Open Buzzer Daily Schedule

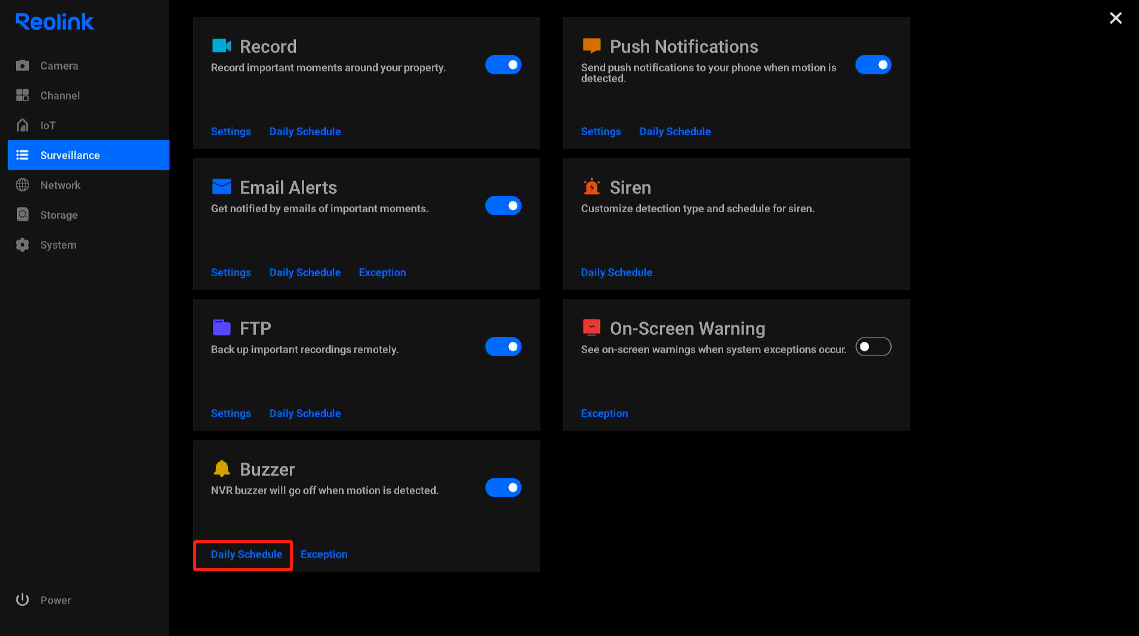coord(246,554)
